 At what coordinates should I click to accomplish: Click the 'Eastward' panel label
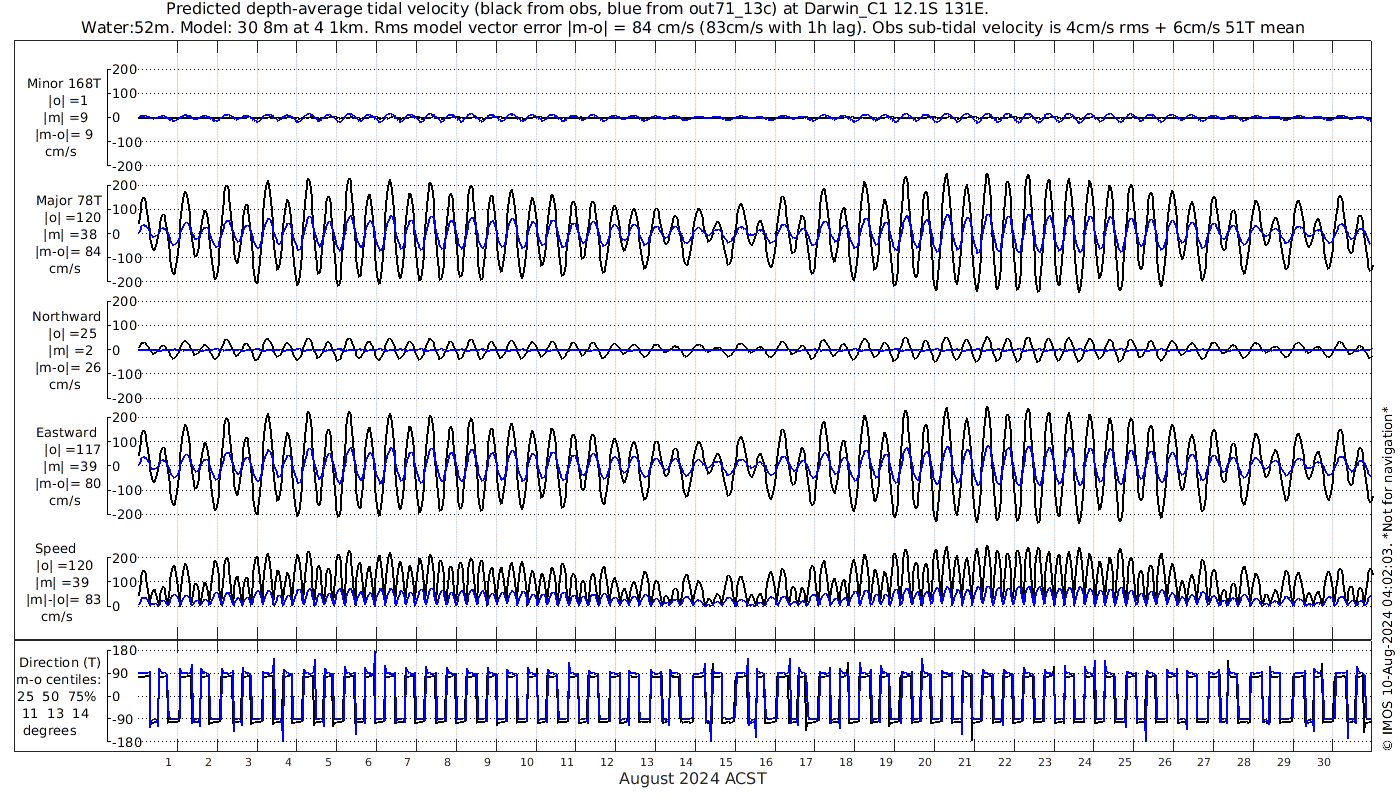(66, 433)
